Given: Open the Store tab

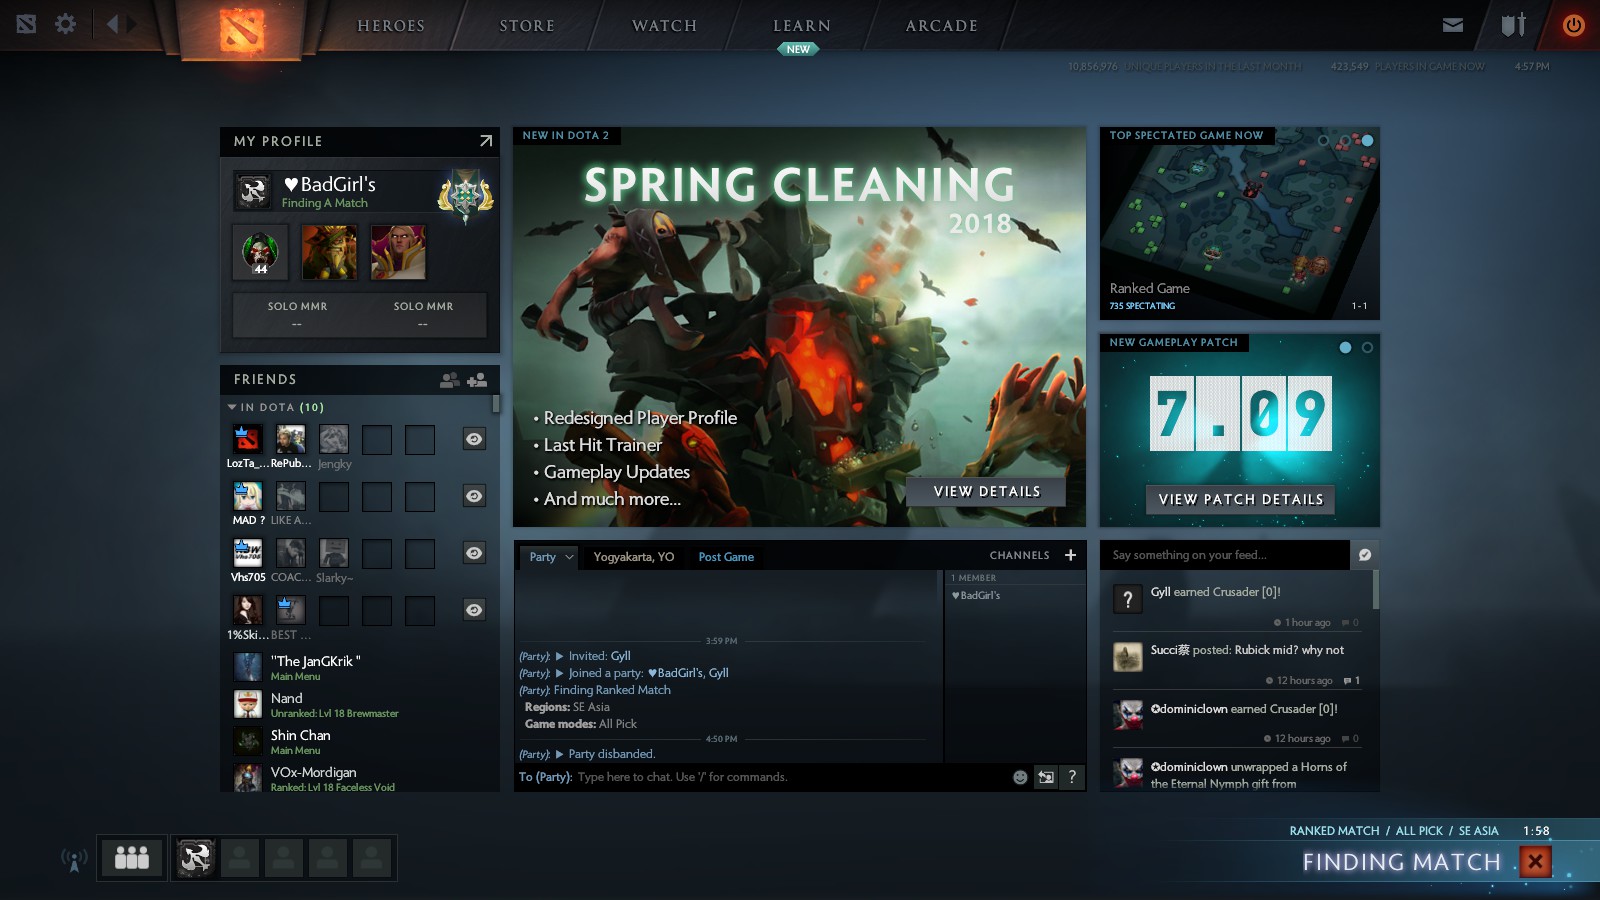Looking at the screenshot, I should pyautogui.click(x=527, y=26).
